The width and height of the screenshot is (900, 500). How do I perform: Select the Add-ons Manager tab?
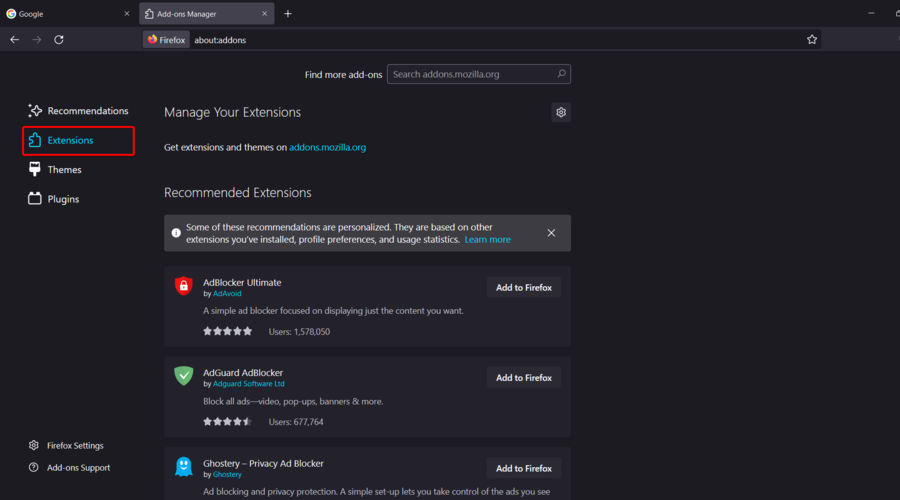[207, 14]
